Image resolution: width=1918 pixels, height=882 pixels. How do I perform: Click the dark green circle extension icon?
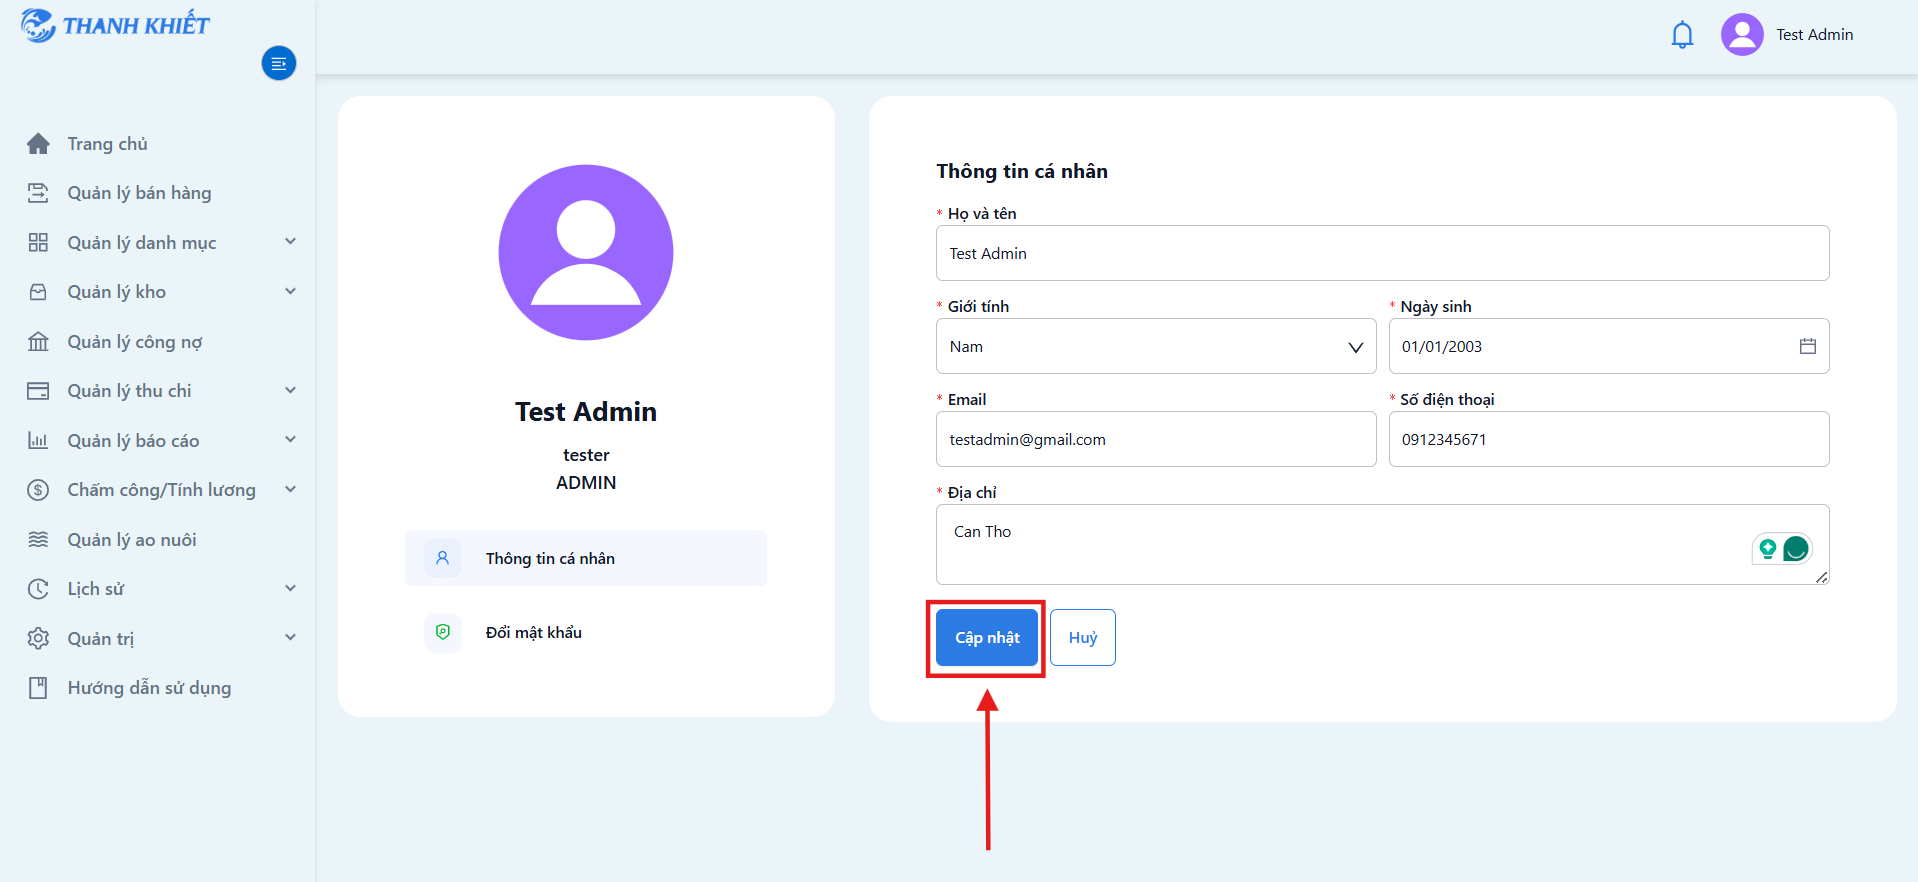click(1796, 548)
